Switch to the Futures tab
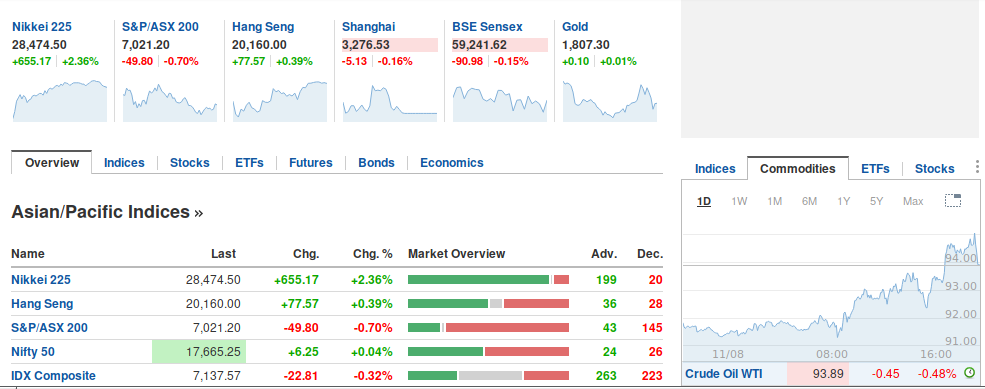 click(x=310, y=163)
